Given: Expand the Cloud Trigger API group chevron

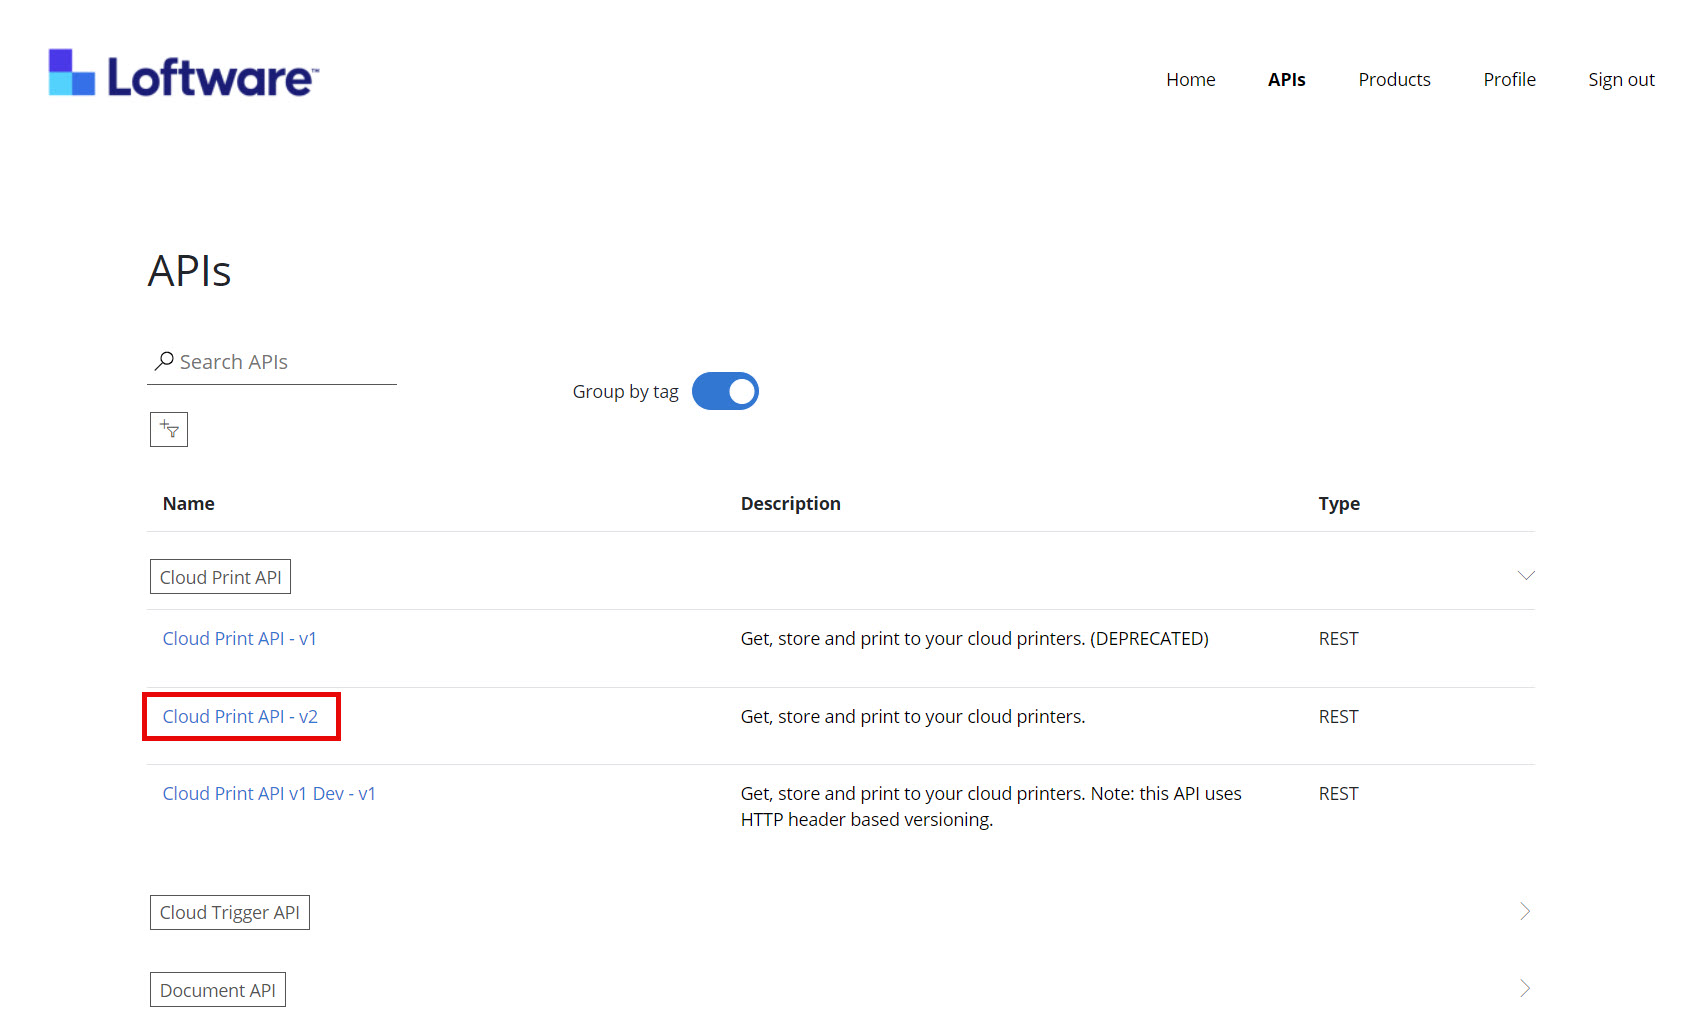Looking at the screenshot, I should click(x=1525, y=911).
